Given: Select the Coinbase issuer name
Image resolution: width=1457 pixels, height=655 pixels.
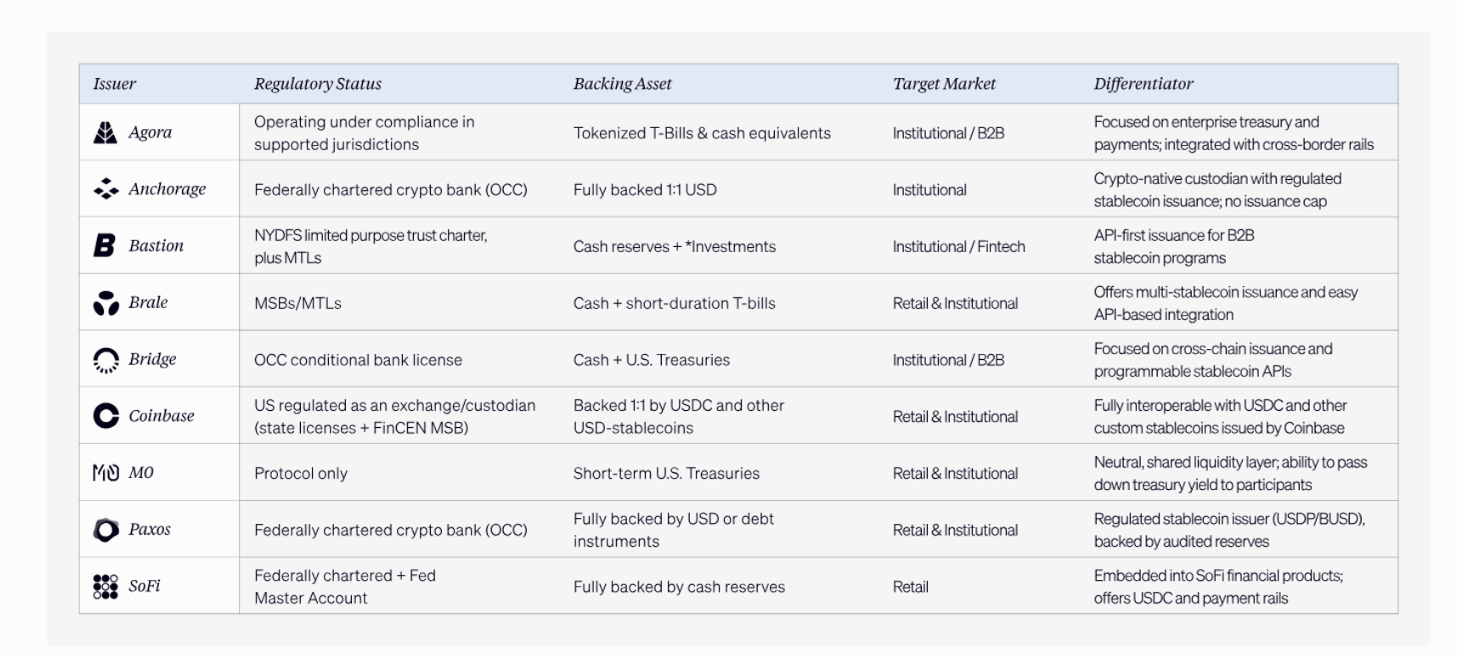Looking at the screenshot, I should (x=163, y=416).
